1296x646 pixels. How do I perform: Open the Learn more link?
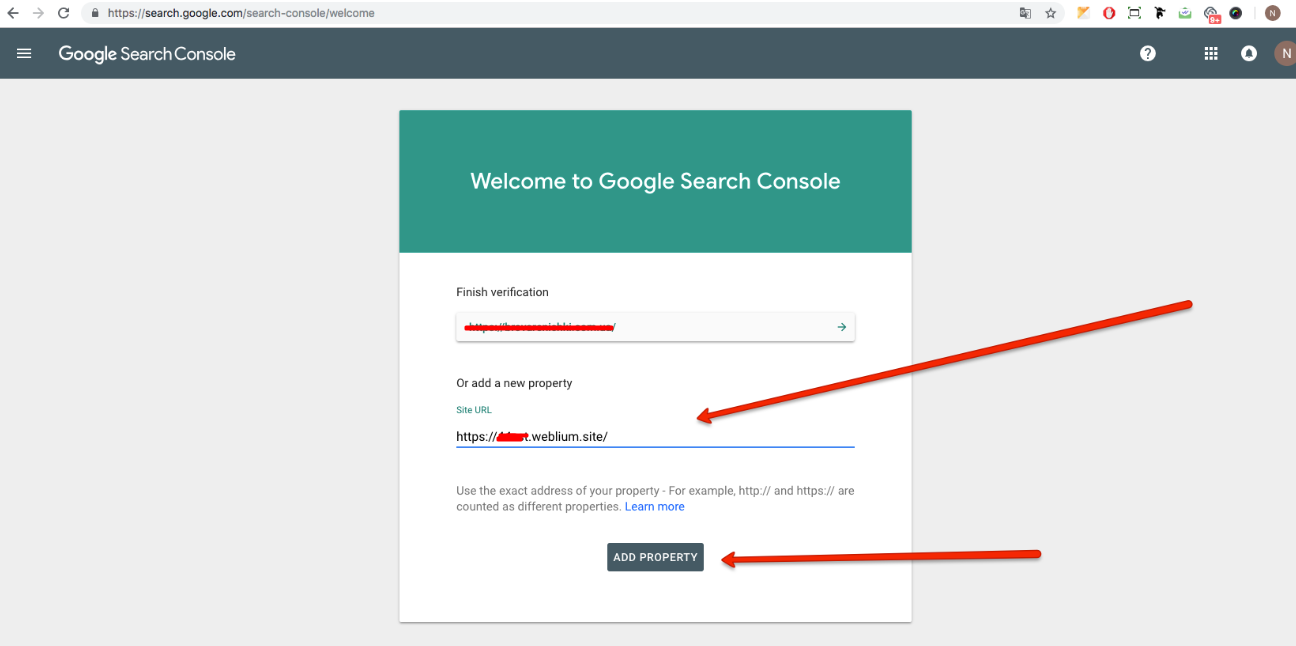click(655, 507)
